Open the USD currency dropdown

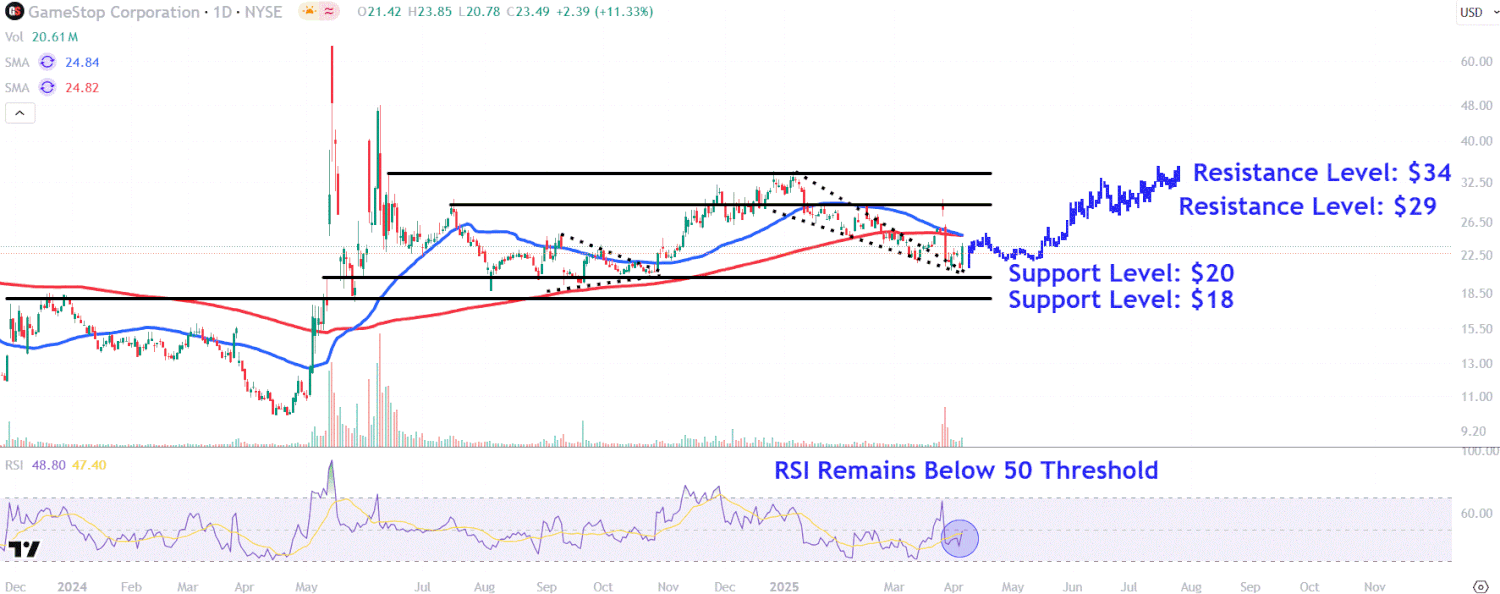[1471, 12]
